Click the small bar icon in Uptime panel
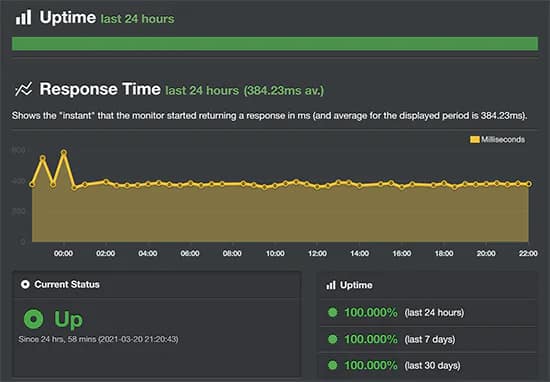This screenshot has height=382, width=550. point(331,285)
